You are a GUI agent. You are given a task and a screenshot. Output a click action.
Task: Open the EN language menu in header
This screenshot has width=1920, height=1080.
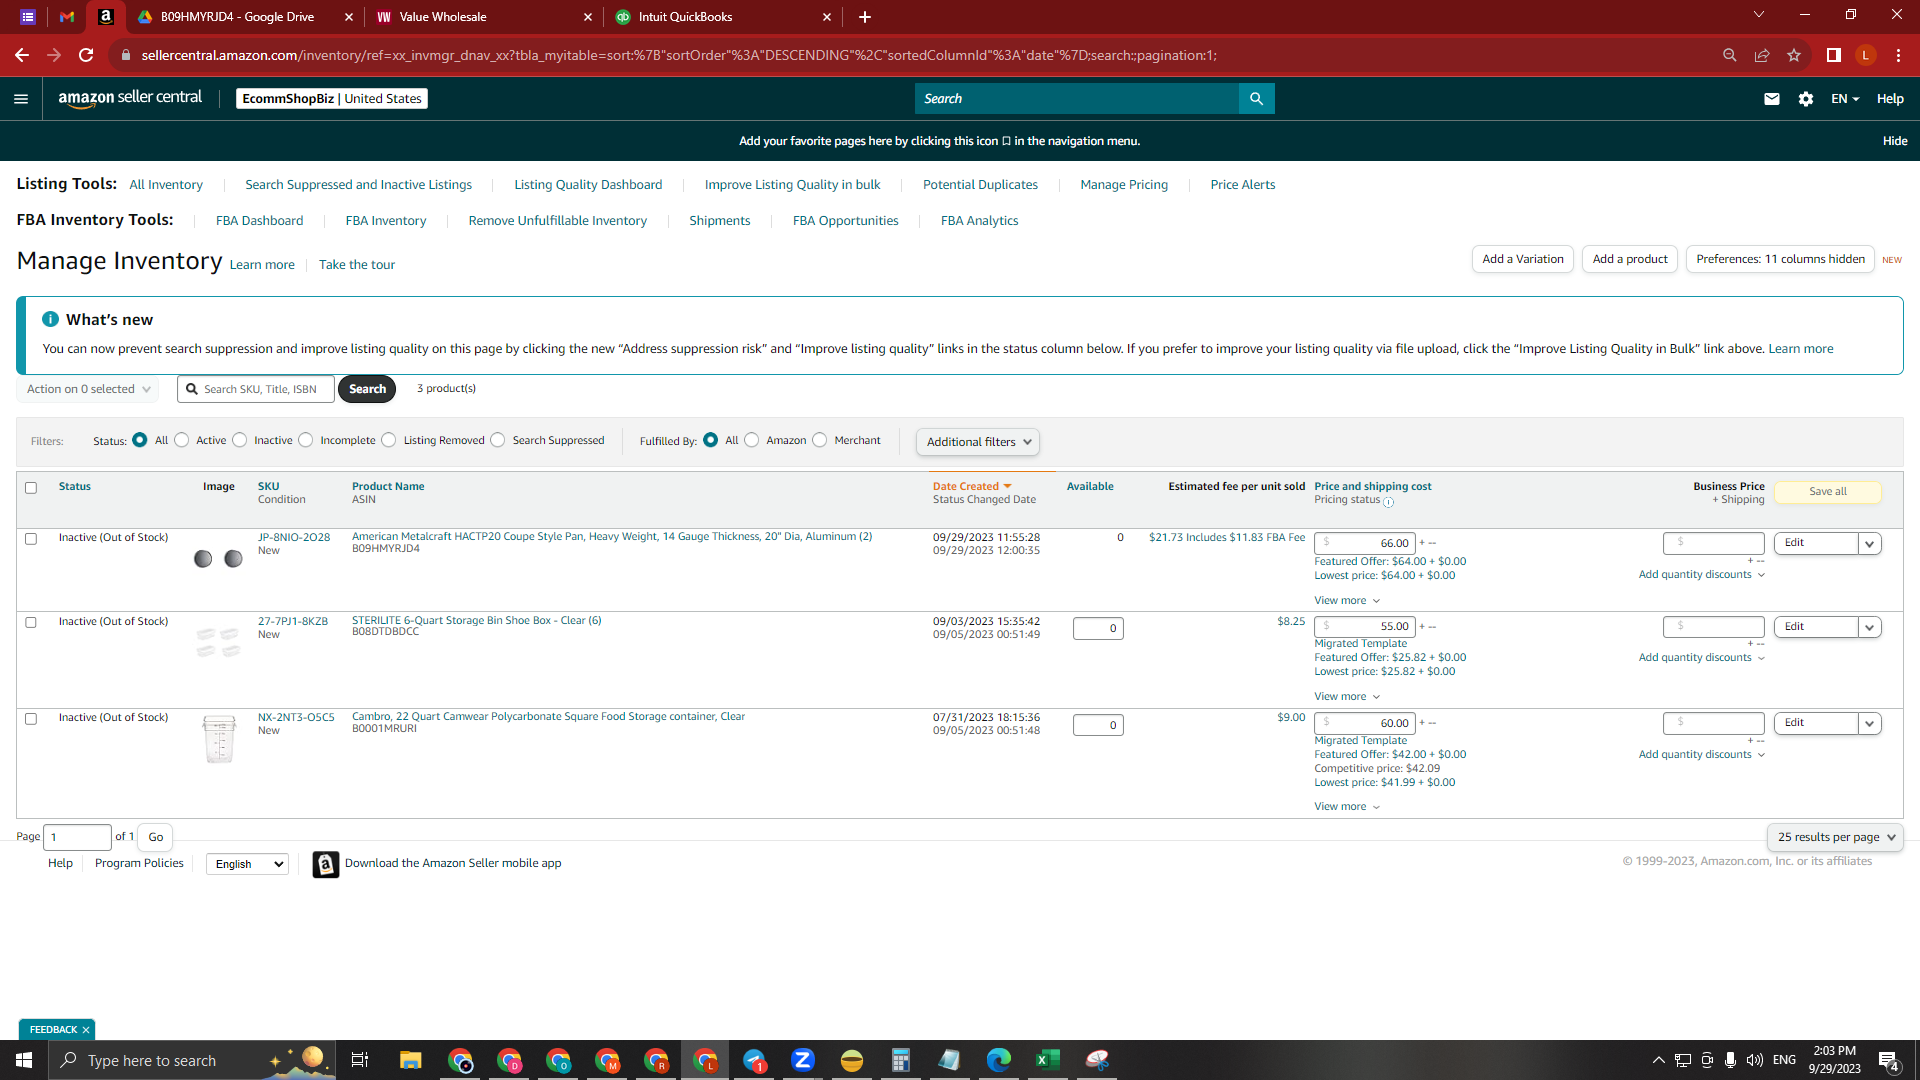[x=1845, y=99]
